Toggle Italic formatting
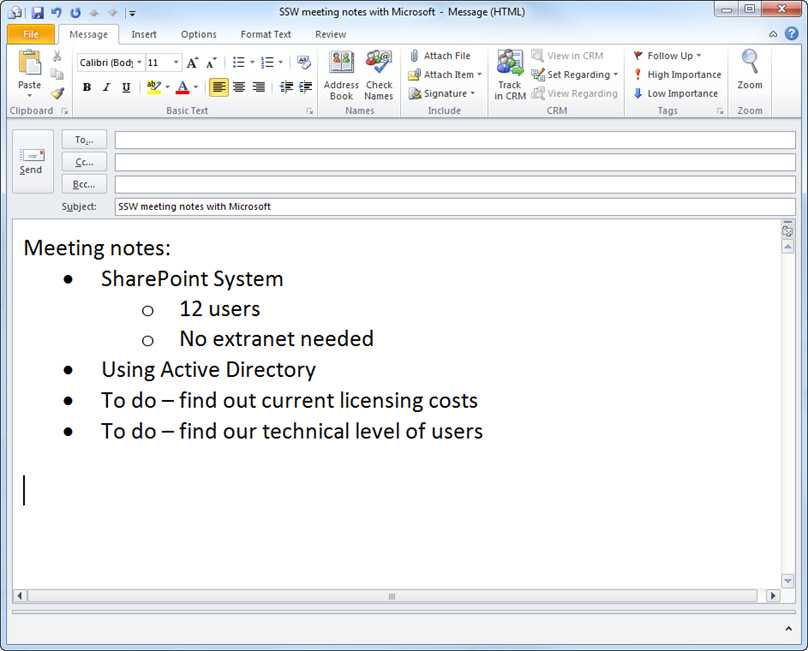This screenshot has width=808, height=651. (x=106, y=88)
